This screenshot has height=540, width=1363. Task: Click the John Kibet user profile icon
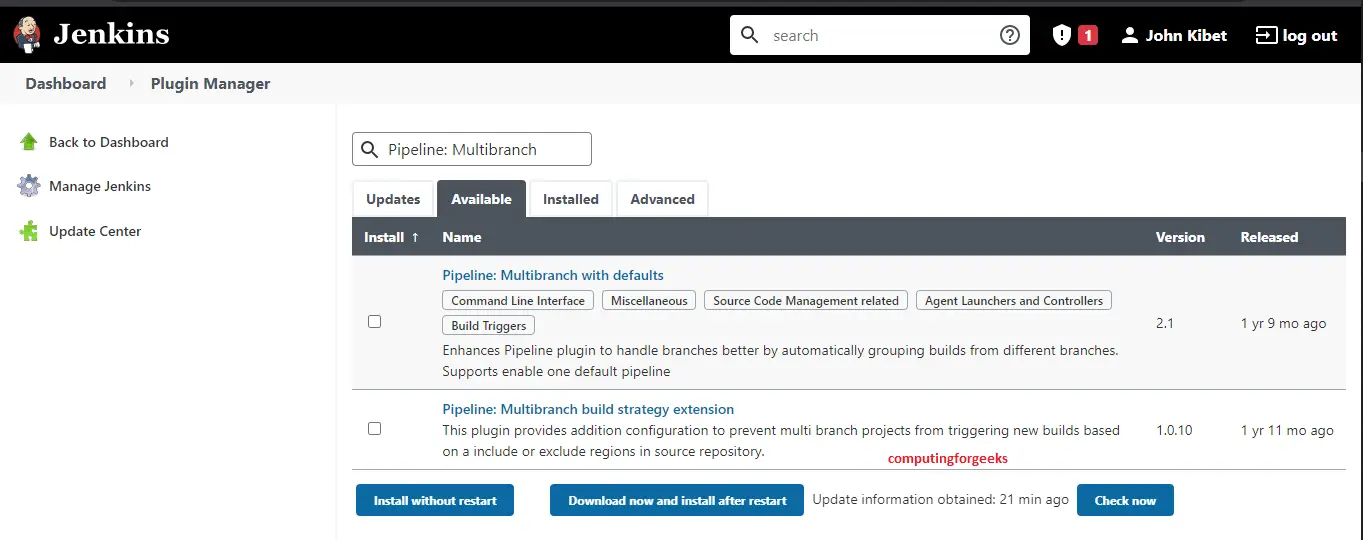tap(1130, 35)
